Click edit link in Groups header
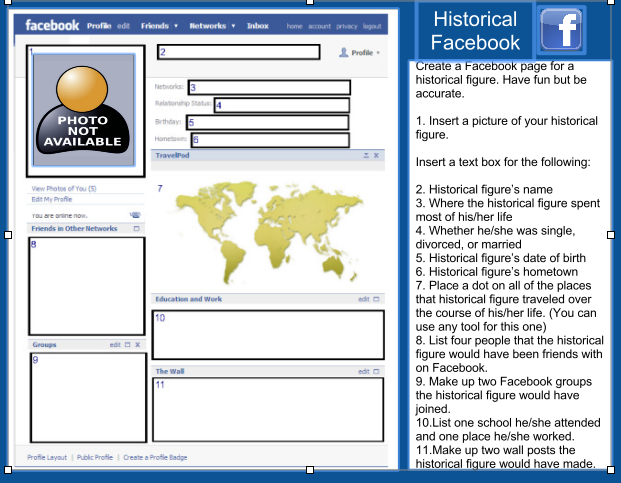 pos(115,345)
